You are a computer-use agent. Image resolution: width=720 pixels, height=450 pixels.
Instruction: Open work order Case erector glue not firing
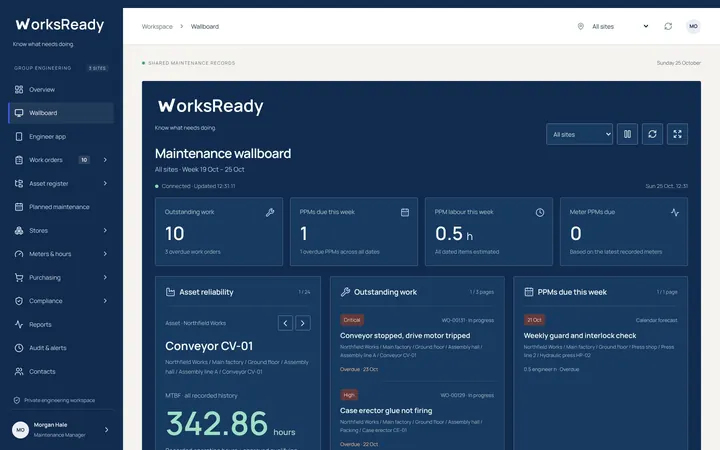(x=386, y=411)
